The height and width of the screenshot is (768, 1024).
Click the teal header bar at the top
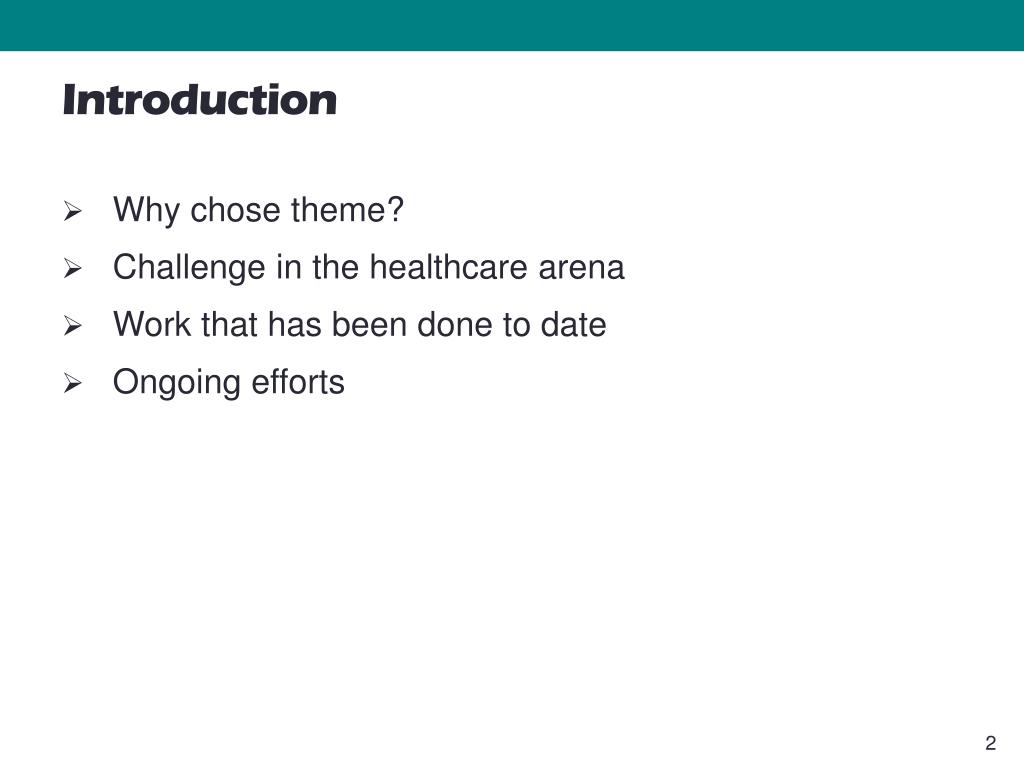click(x=512, y=25)
